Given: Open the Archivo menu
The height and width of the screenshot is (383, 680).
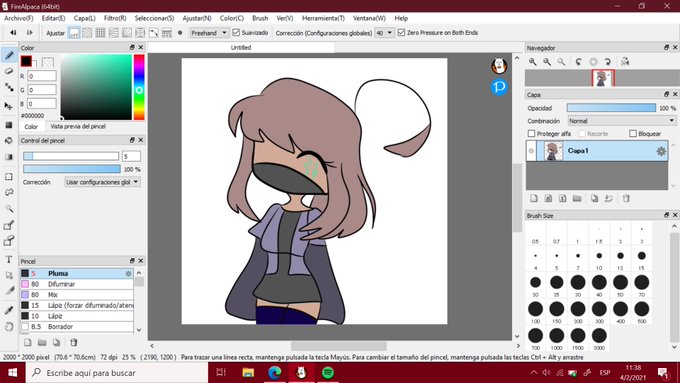Looking at the screenshot, I should pos(19,18).
